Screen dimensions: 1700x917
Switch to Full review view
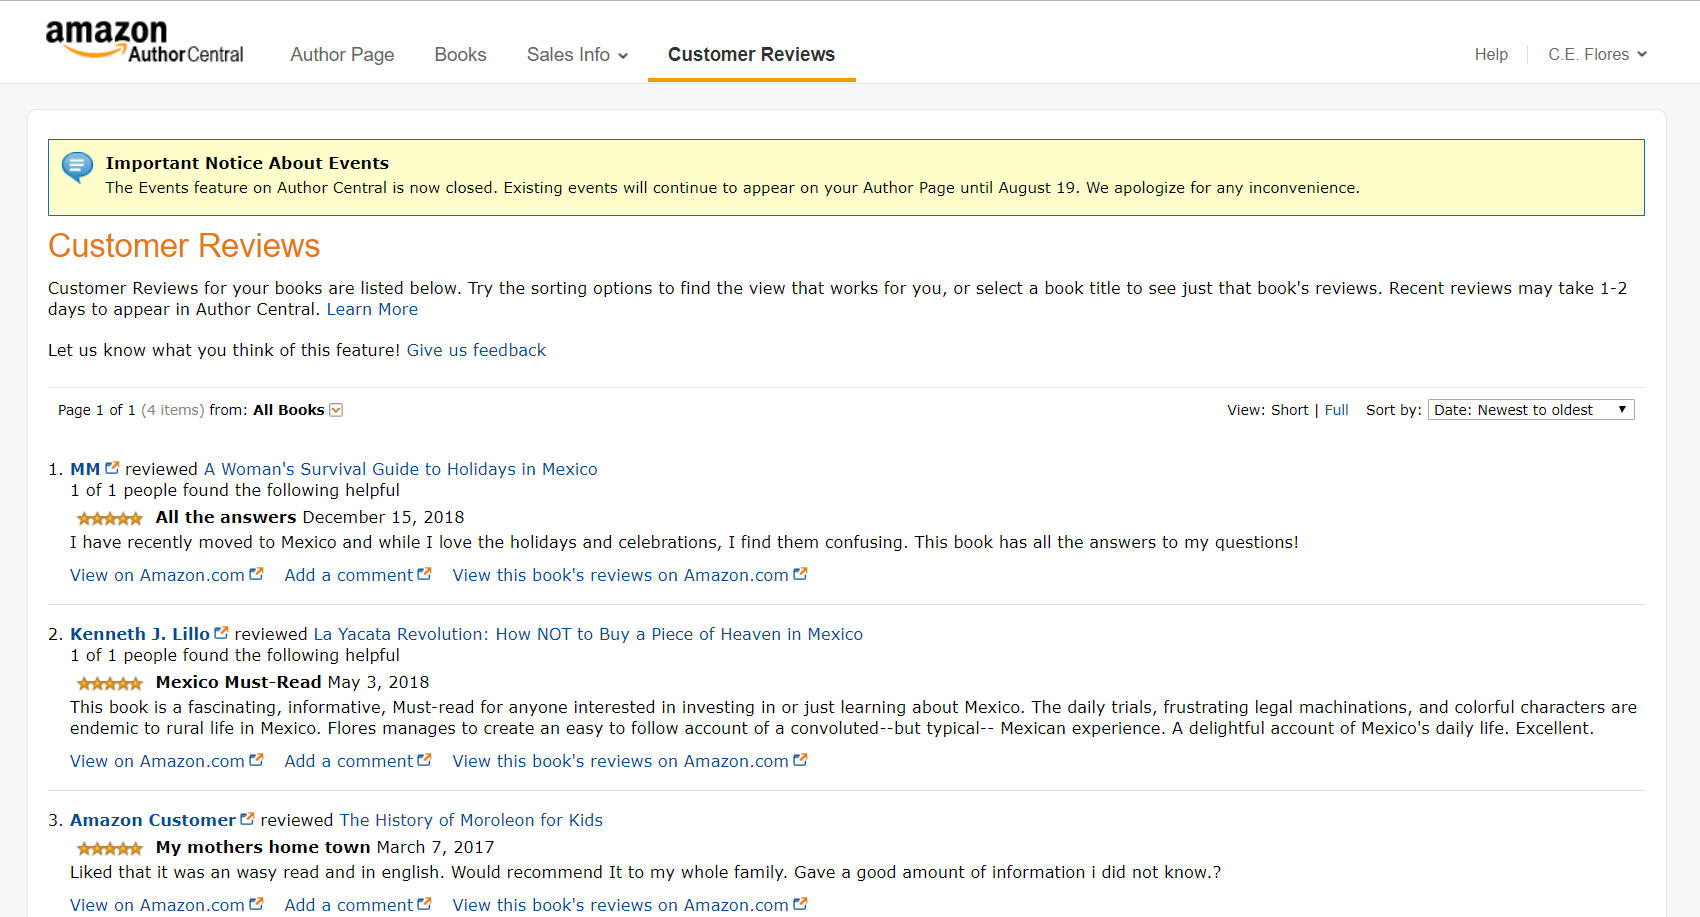[x=1336, y=410]
